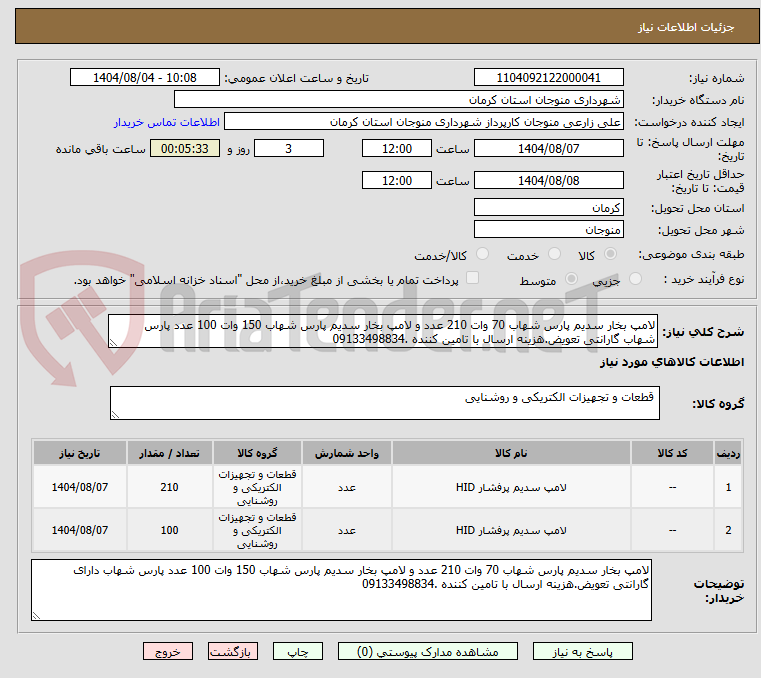Select the متوسط purchase type radio
This screenshot has width=761, height=678.
click(572, 279)
